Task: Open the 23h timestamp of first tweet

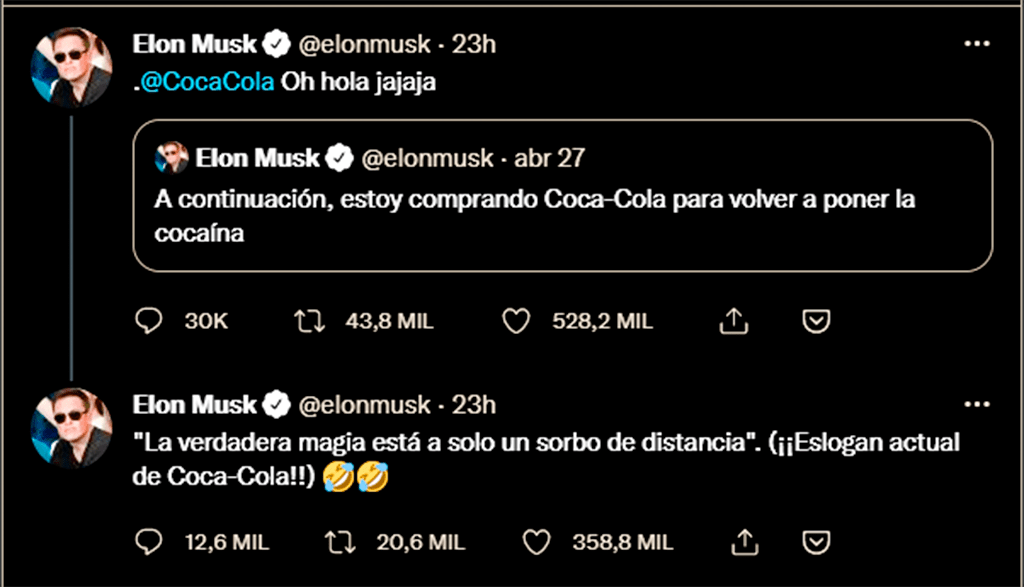Action: coord(474,44)
